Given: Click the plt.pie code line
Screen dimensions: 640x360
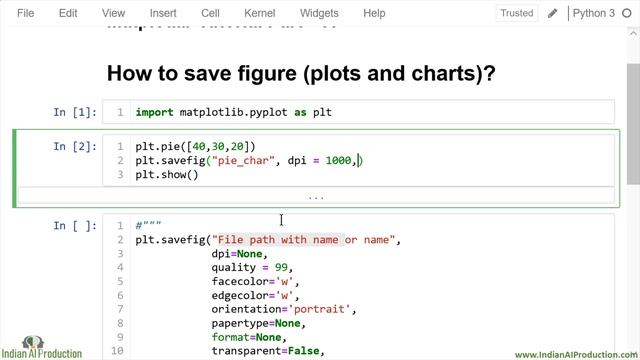Looking at the screenshot, I should point(195,147).
